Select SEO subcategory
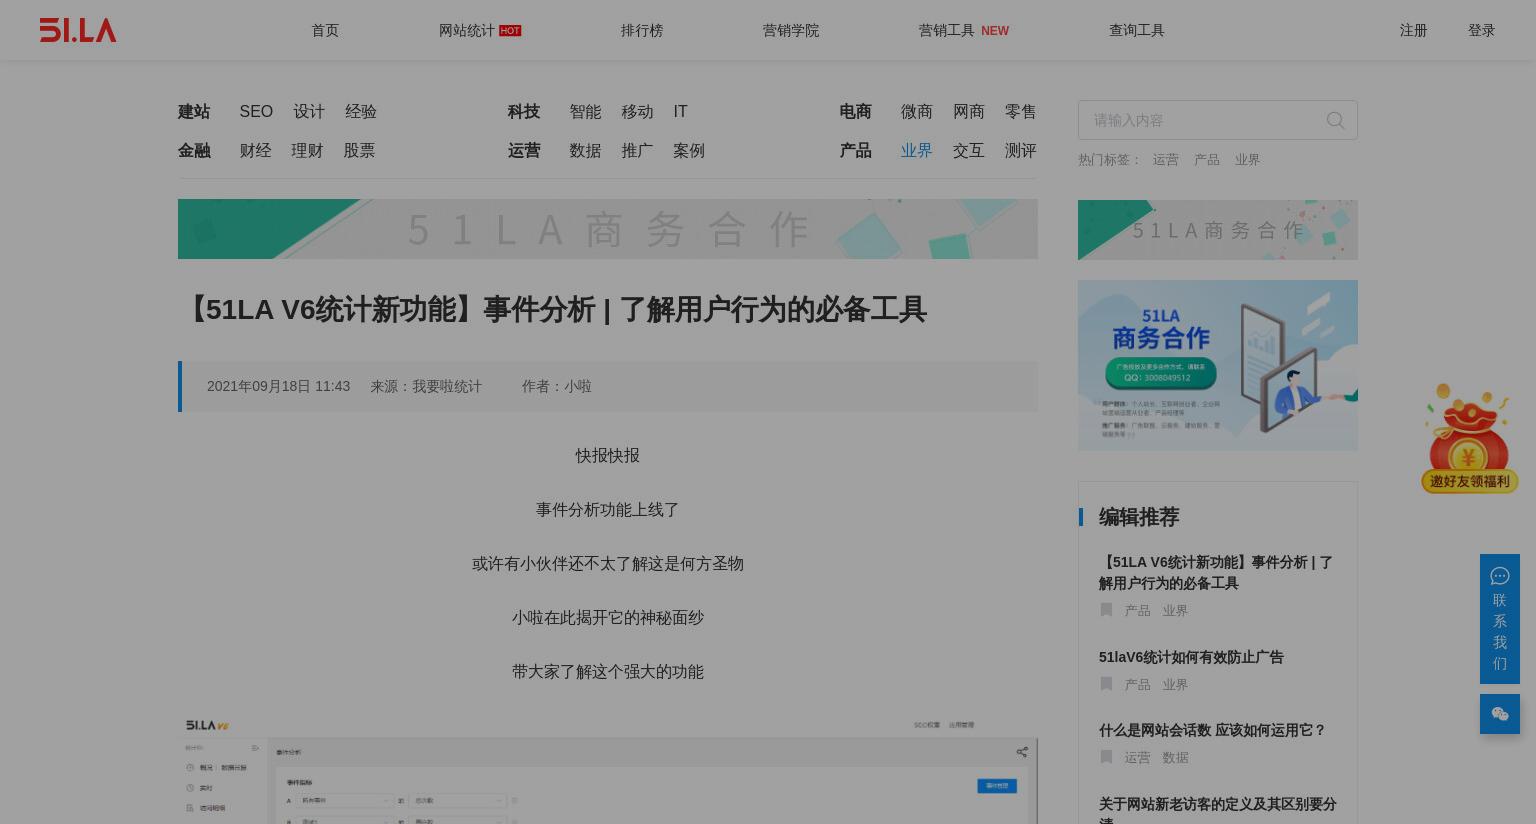Image resolution: width=1536 pixels, height=824 pixels. pyautogui.click(x=256, y=112)
